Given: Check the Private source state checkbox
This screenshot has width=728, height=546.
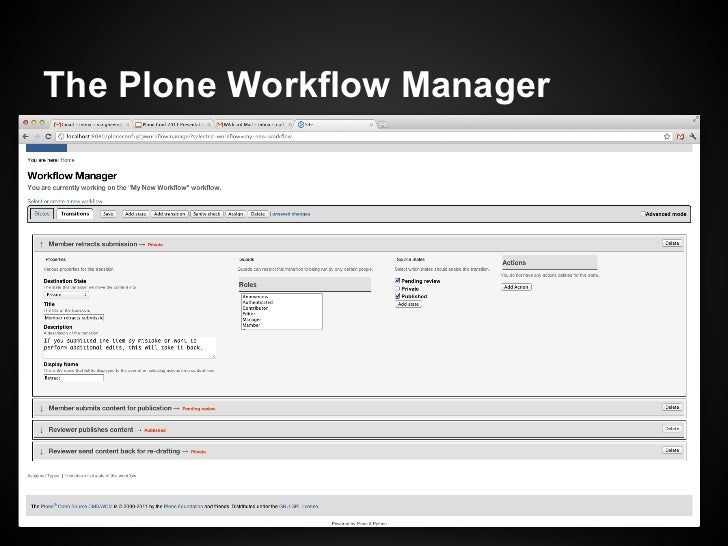Looking at the screenshot, I should click(397, 288).
